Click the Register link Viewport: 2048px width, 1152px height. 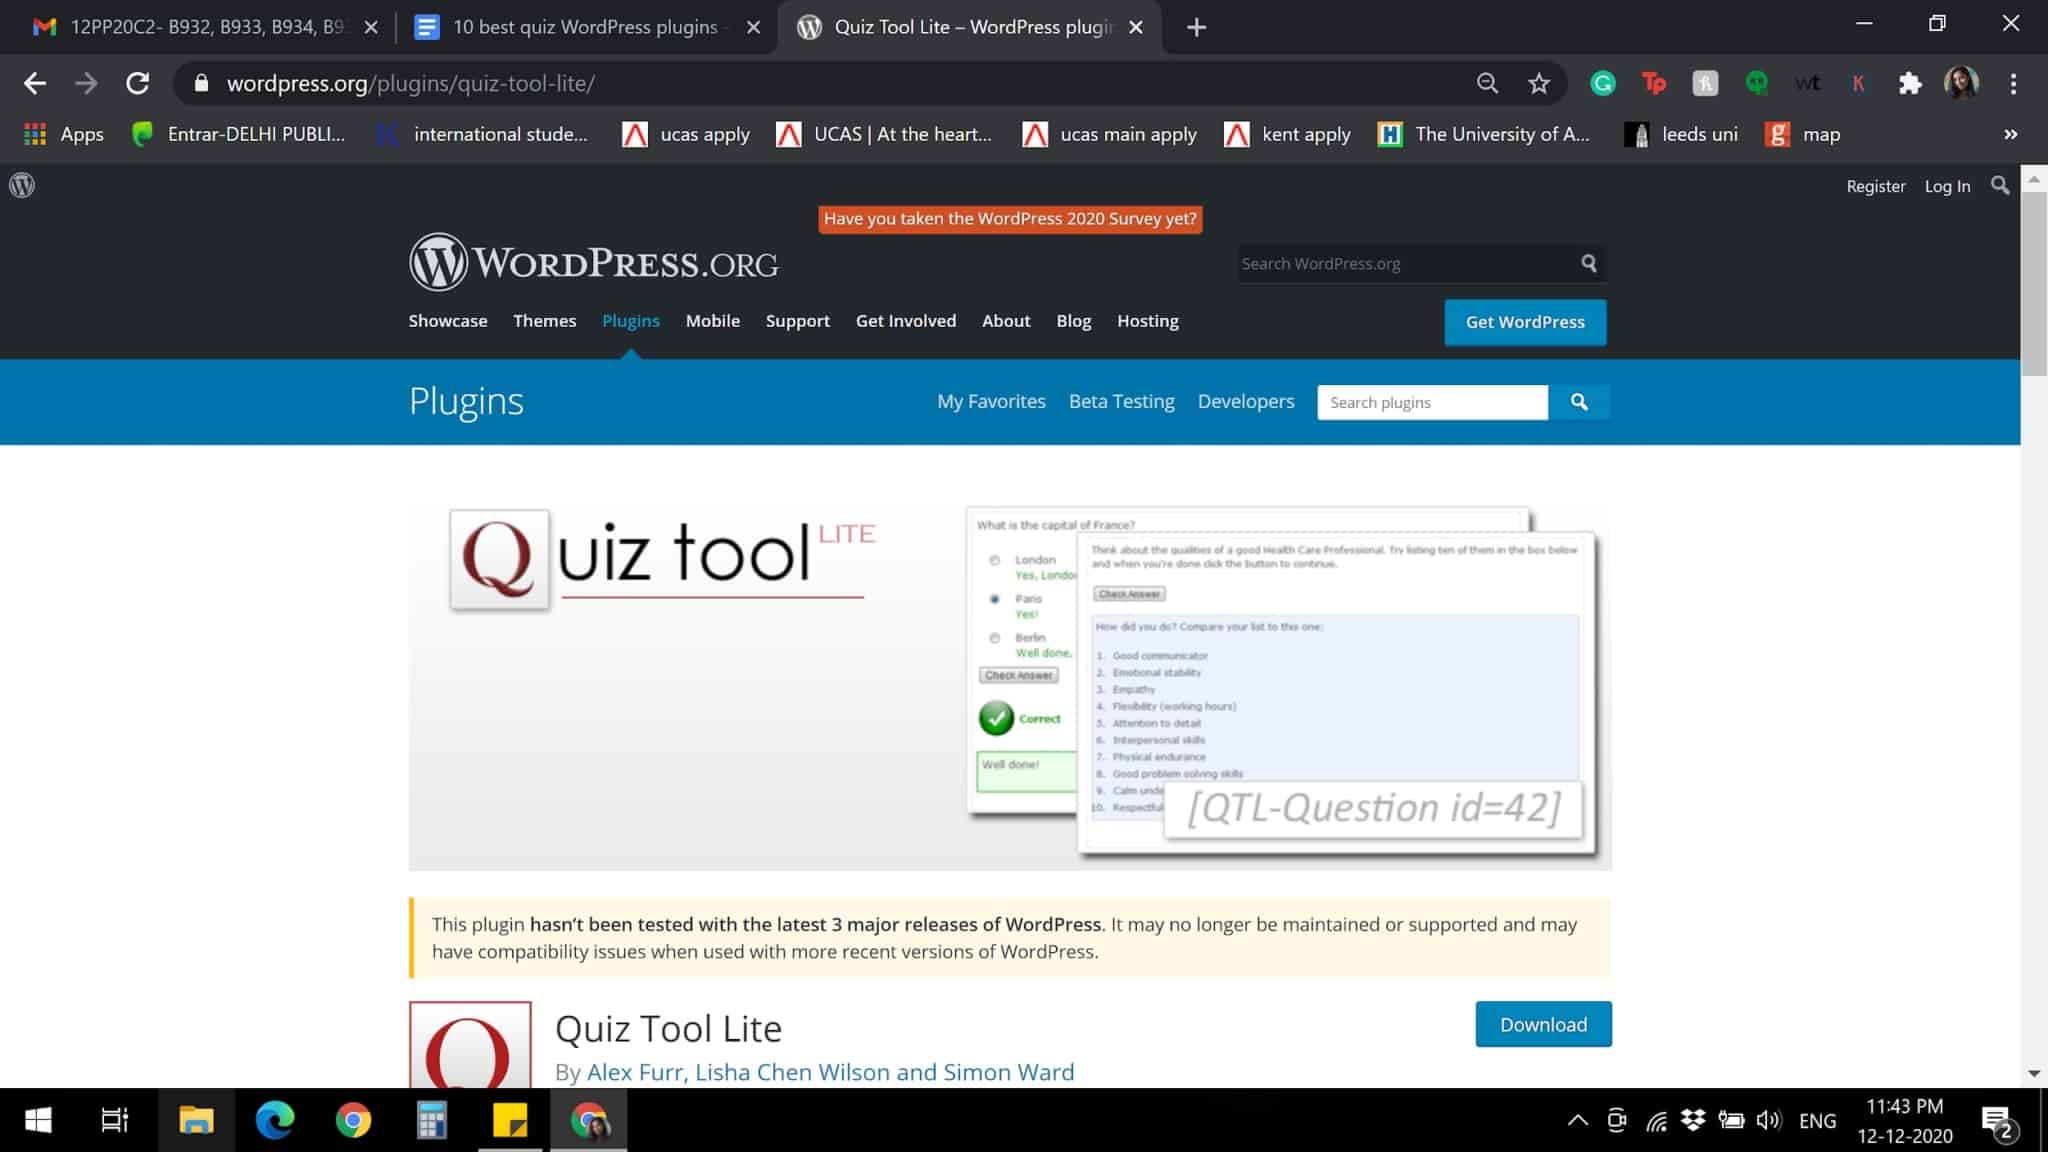click(x=1875, y=186)
